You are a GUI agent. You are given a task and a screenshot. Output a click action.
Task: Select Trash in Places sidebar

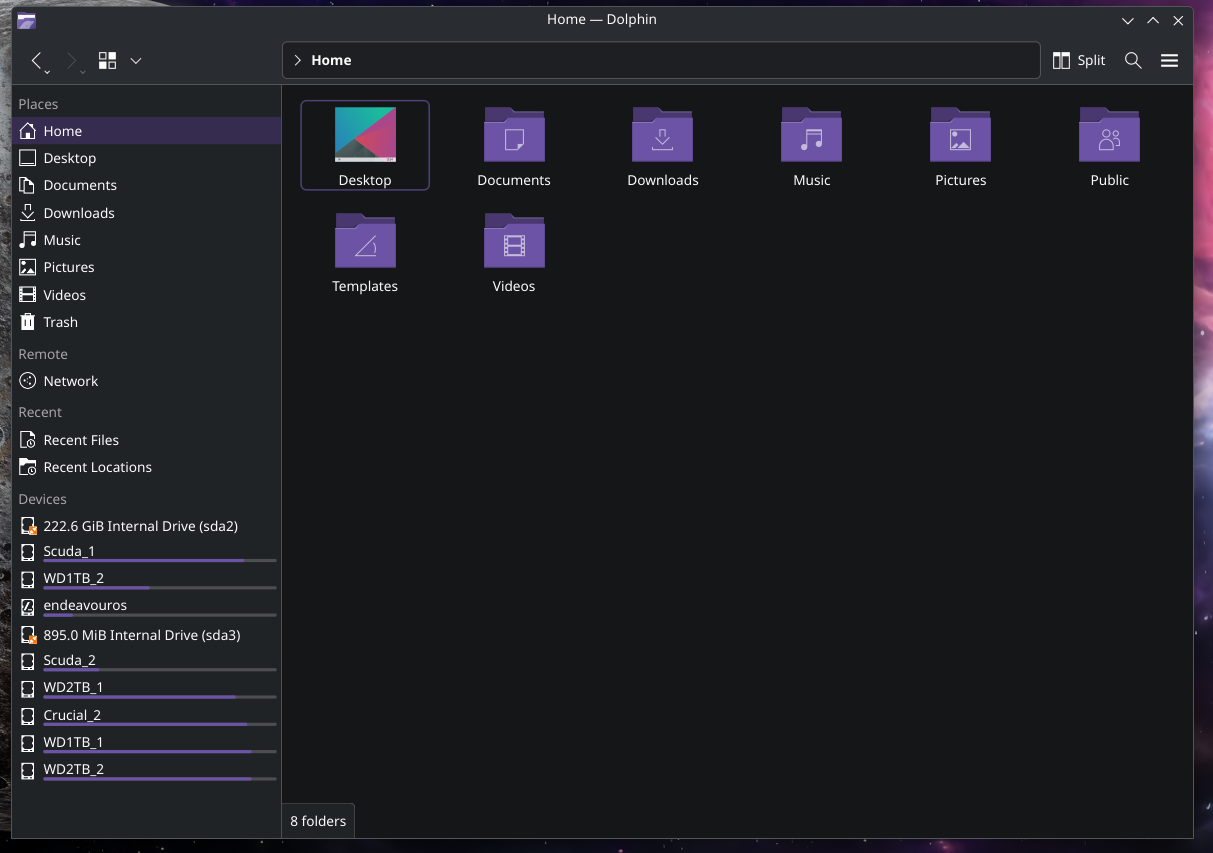coord(60,322)
